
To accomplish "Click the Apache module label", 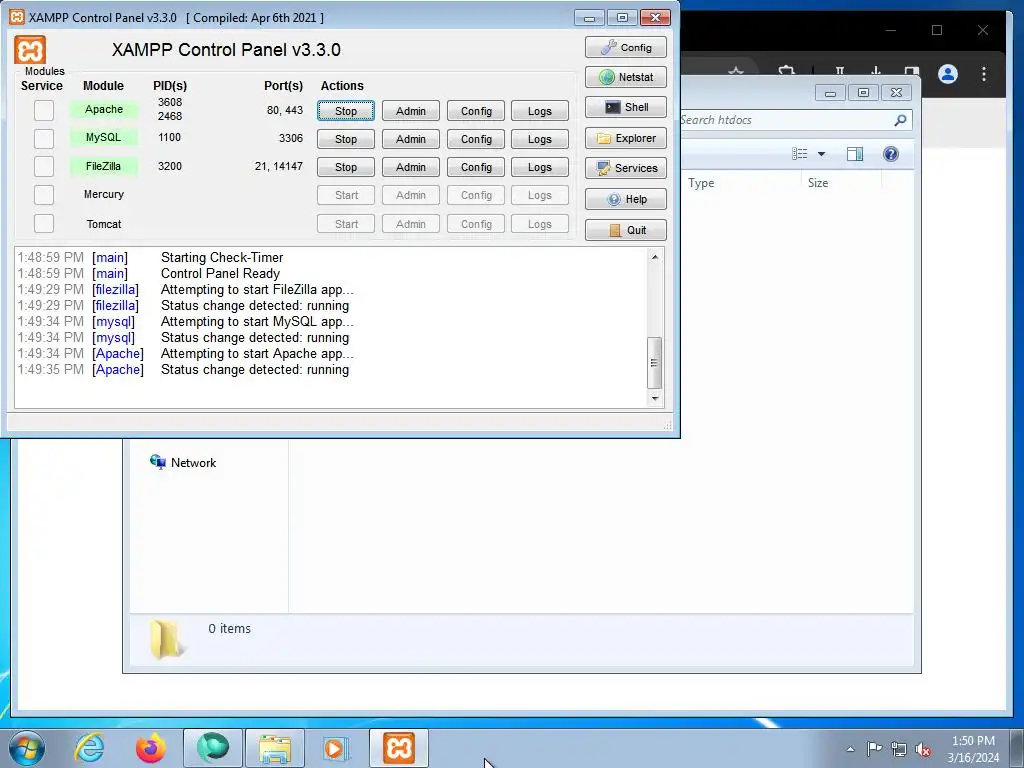I will (104, 109).
